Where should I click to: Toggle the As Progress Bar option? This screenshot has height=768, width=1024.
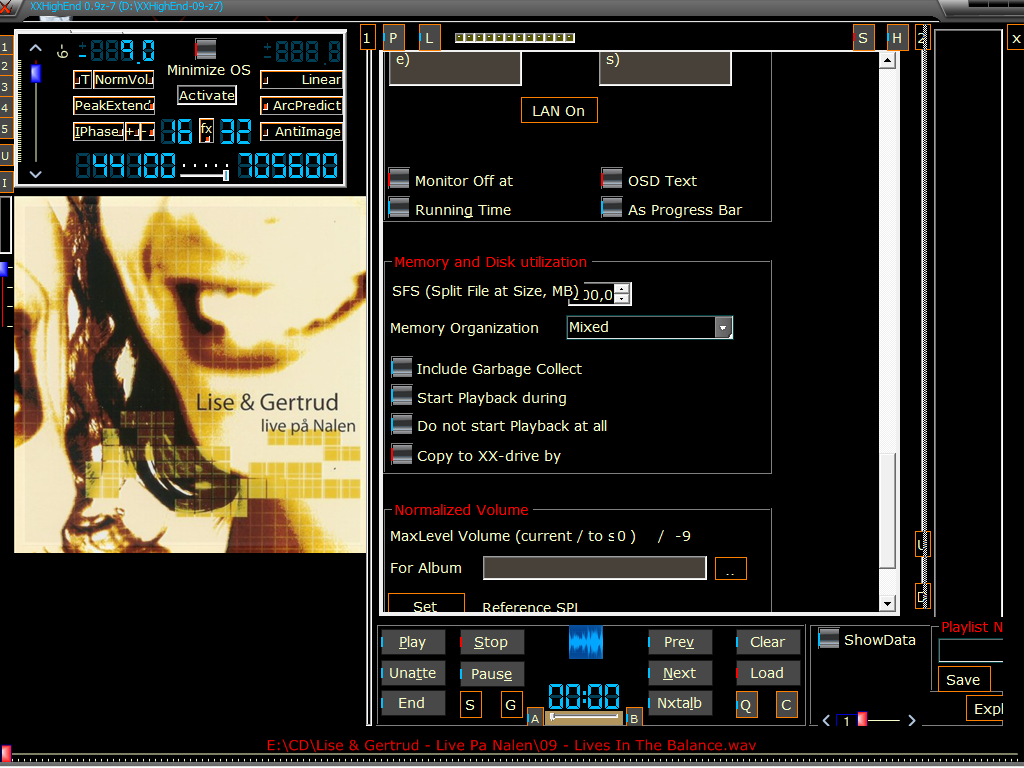611,208
